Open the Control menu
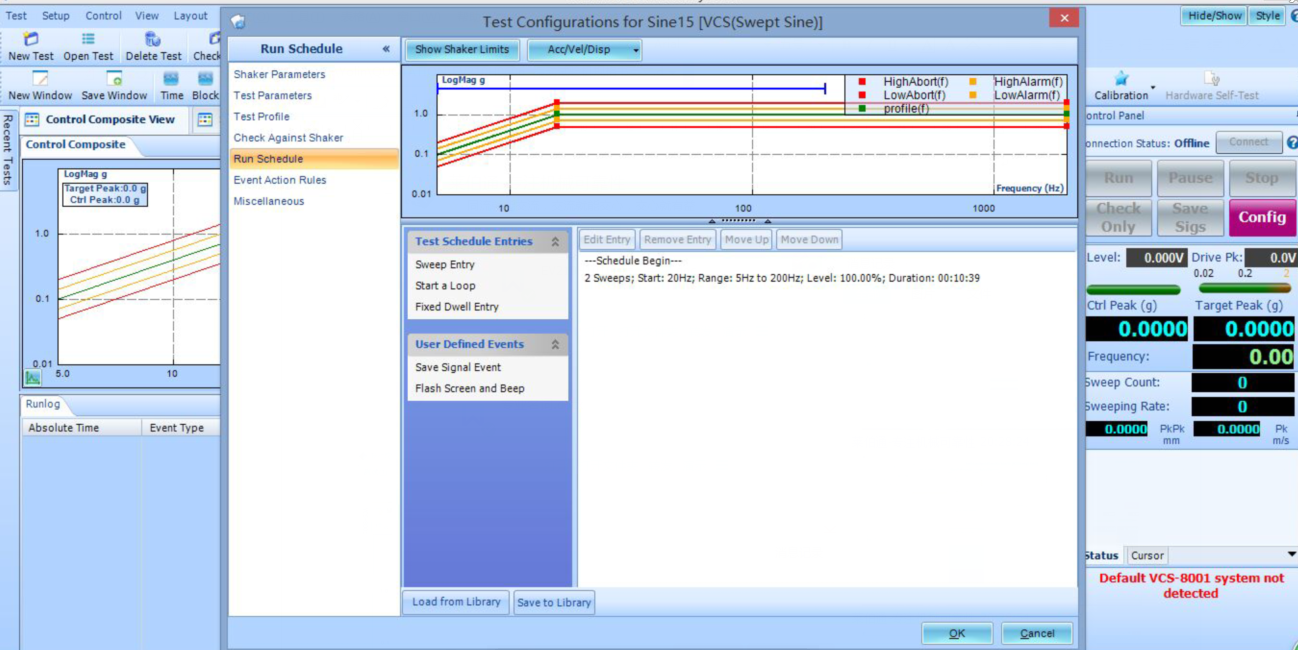 [103, 16]
